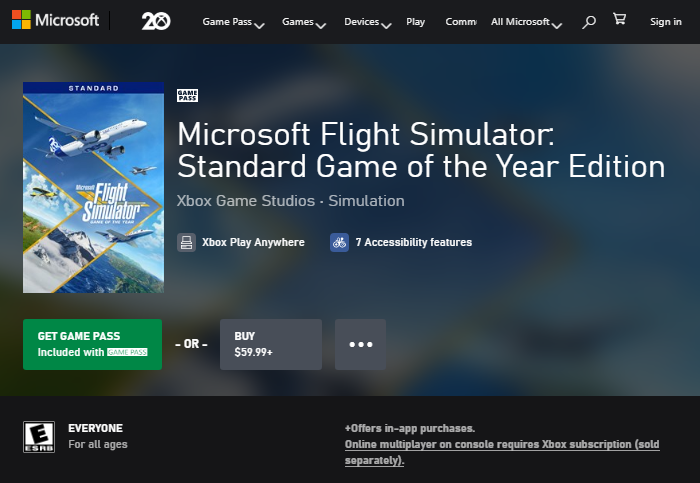Click the Microsoft logo
This screenshot has width=700, height=483.
(x=55, y=21)
